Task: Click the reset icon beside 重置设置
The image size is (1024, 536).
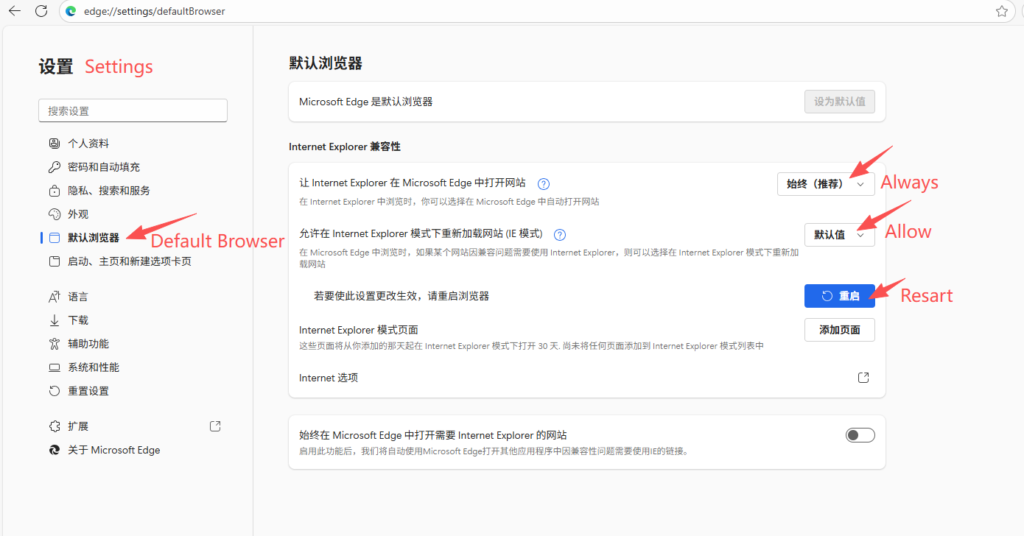Action: (x=54, y=391)
